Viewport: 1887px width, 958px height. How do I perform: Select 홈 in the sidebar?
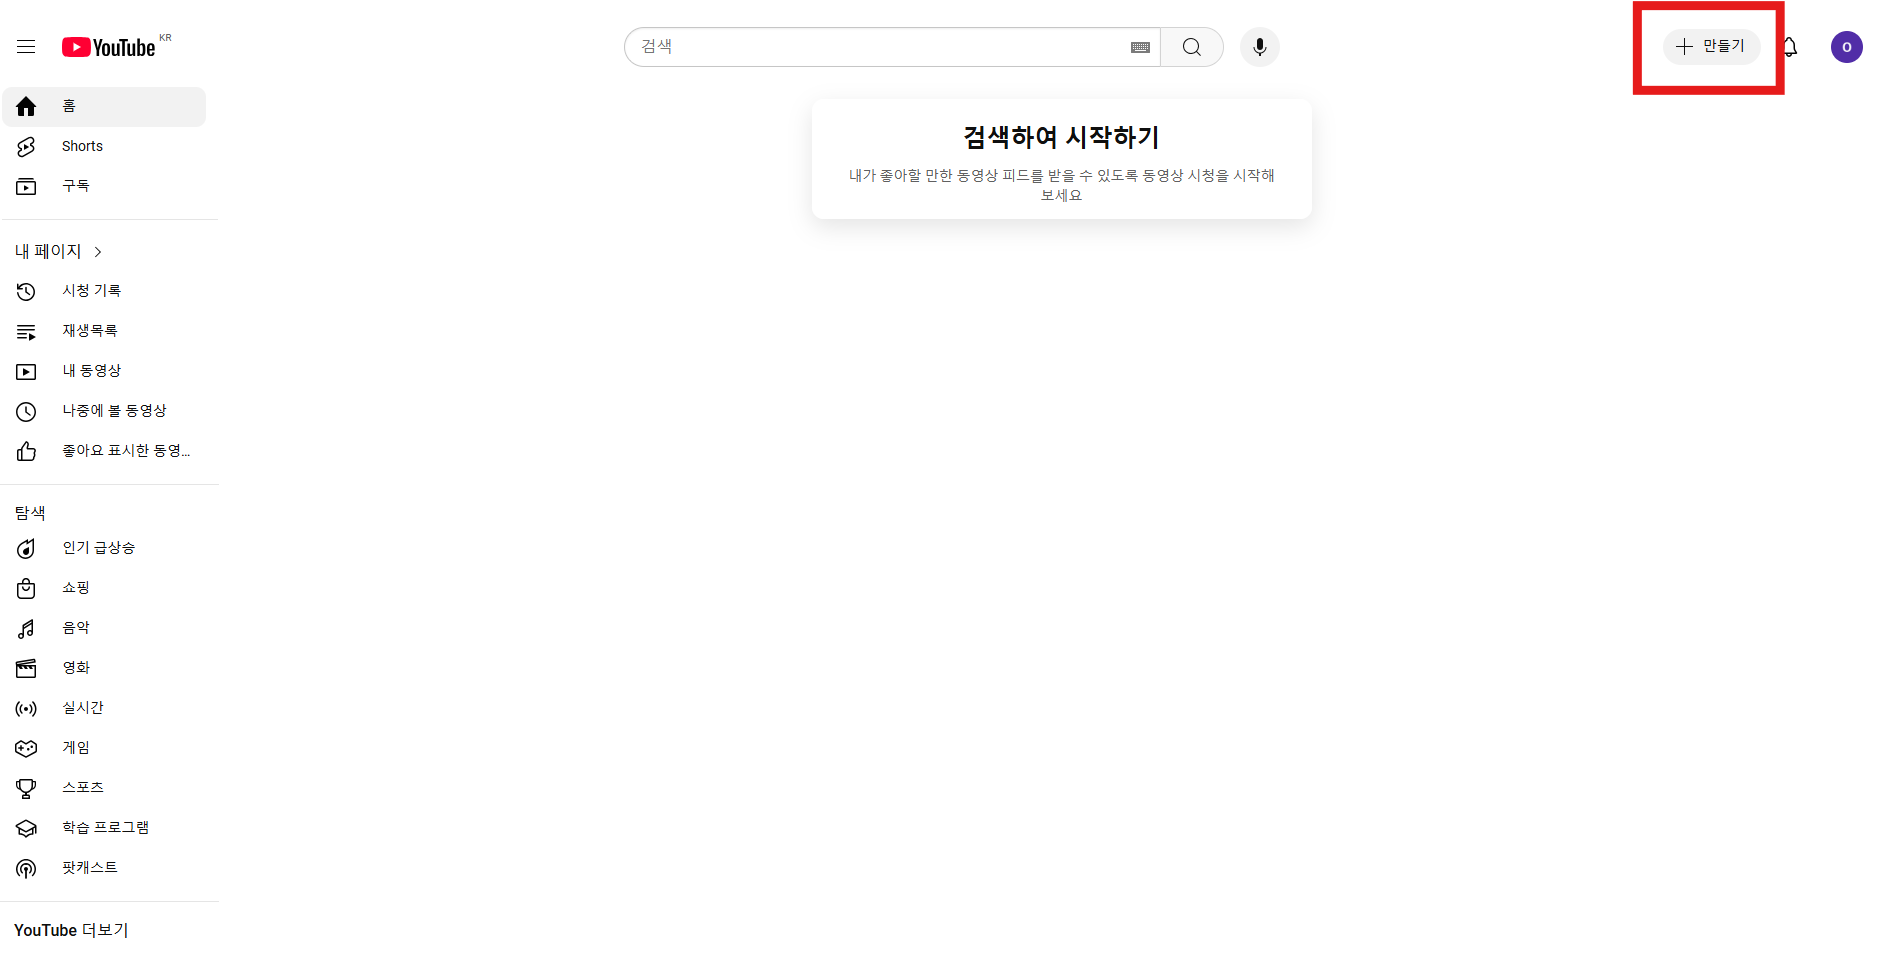click(x=69, y=106)
